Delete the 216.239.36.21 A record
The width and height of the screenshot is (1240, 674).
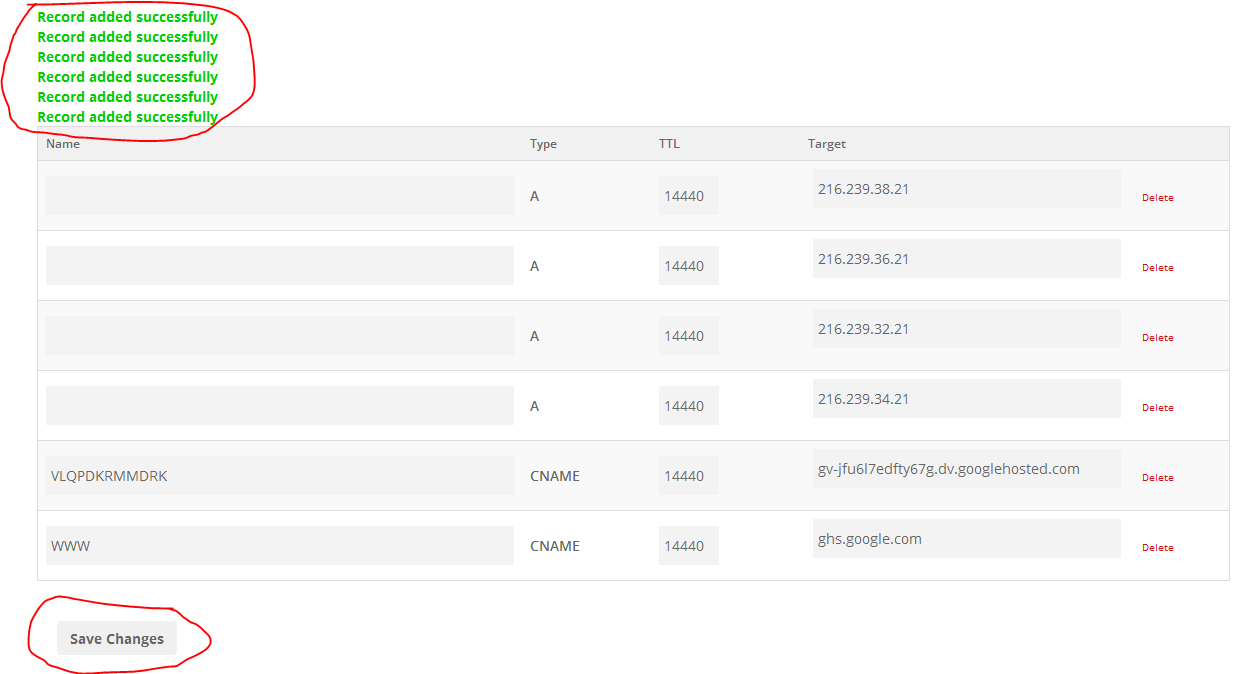click(x=1157, y=268)
